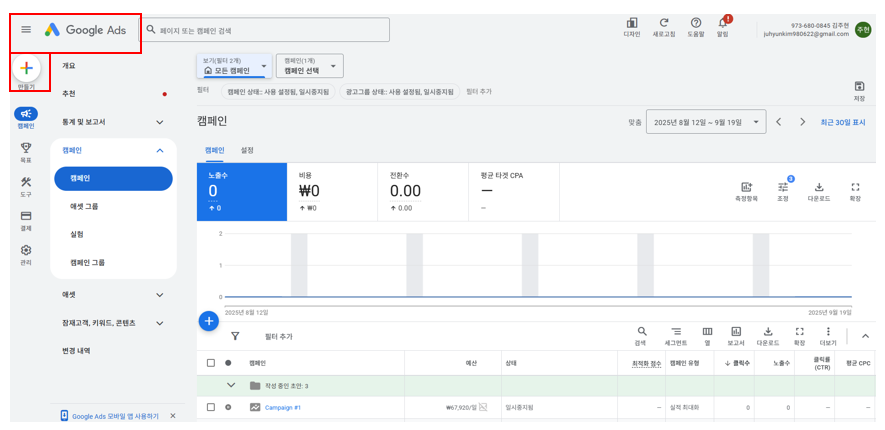Screen dimensions: 885x430
Task: Open the table 세그먼트 segment icon
Action: click(676, 331)
